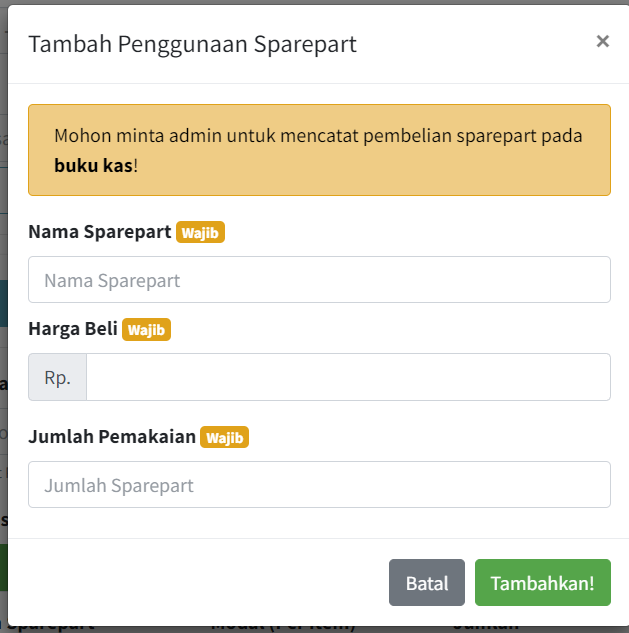Focus the Harga Beli price input
The width and height of the screenshot is (629, 633).
[x=348, y=377]
